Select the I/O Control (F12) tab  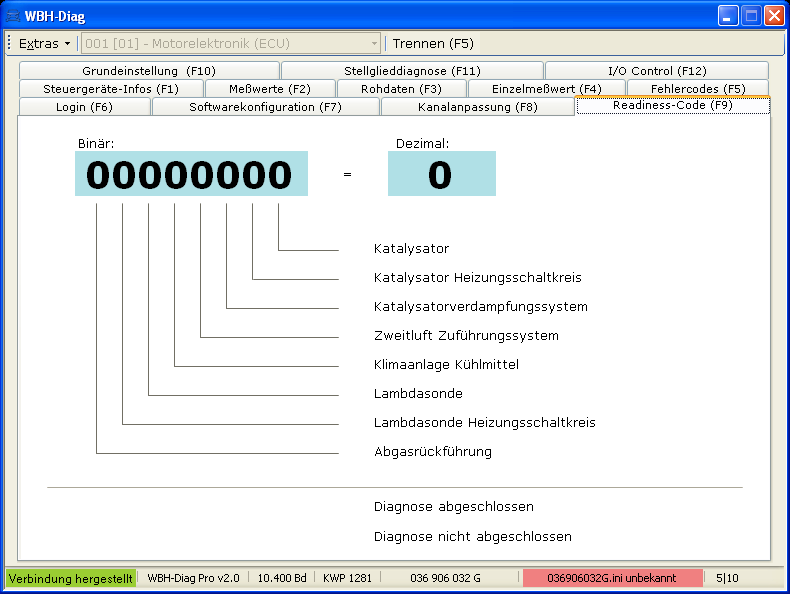tap(657, 71)
